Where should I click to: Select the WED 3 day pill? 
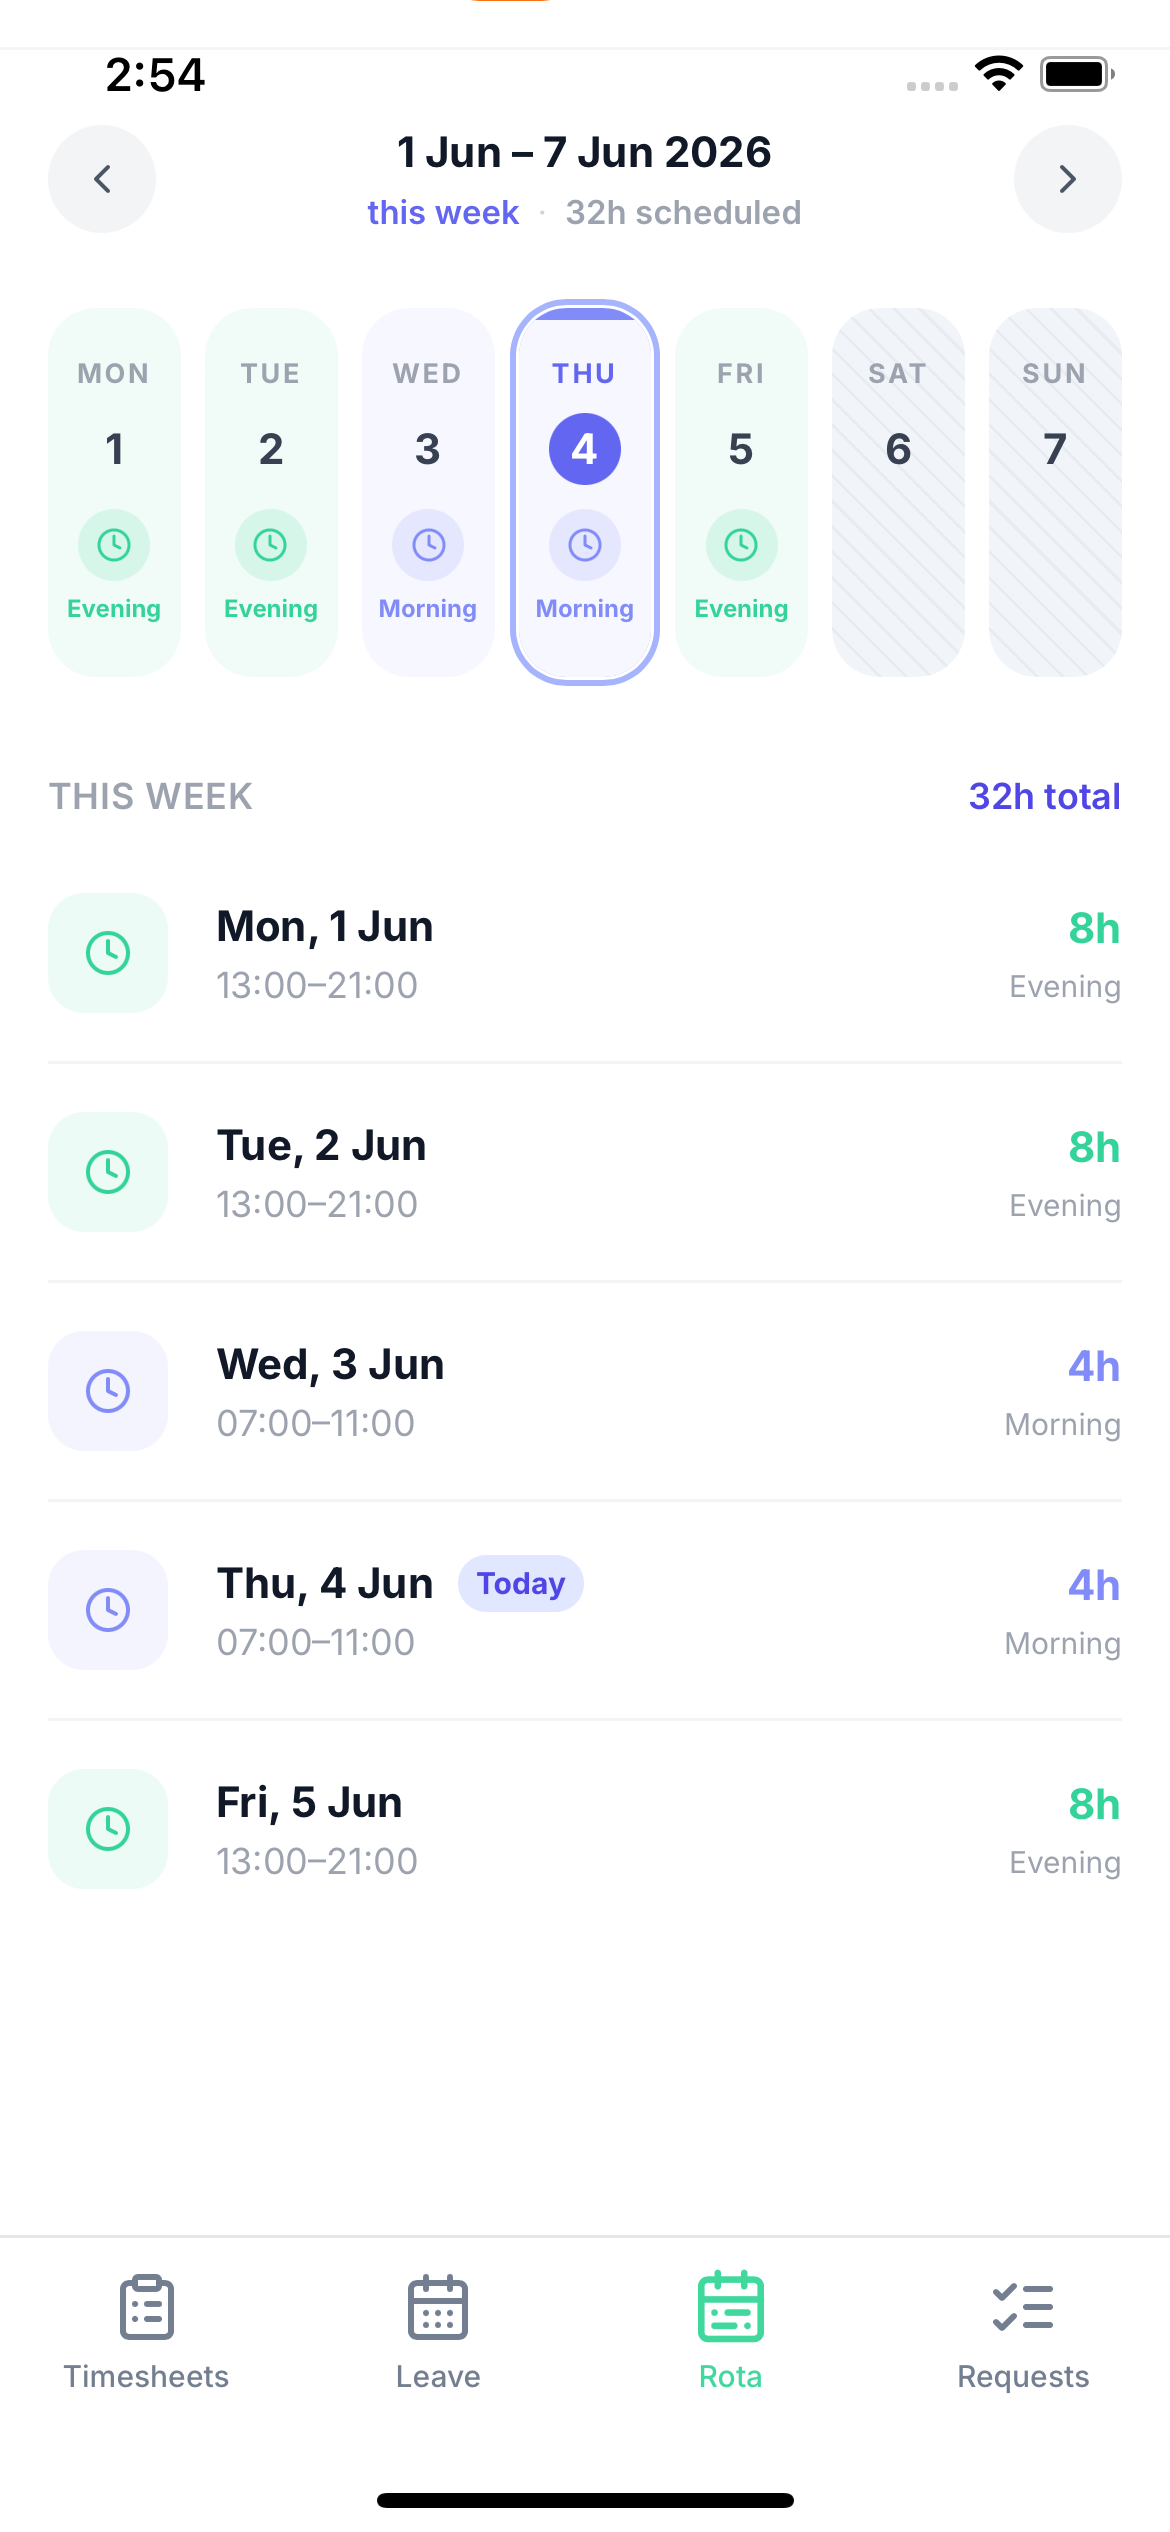point(428,492)
